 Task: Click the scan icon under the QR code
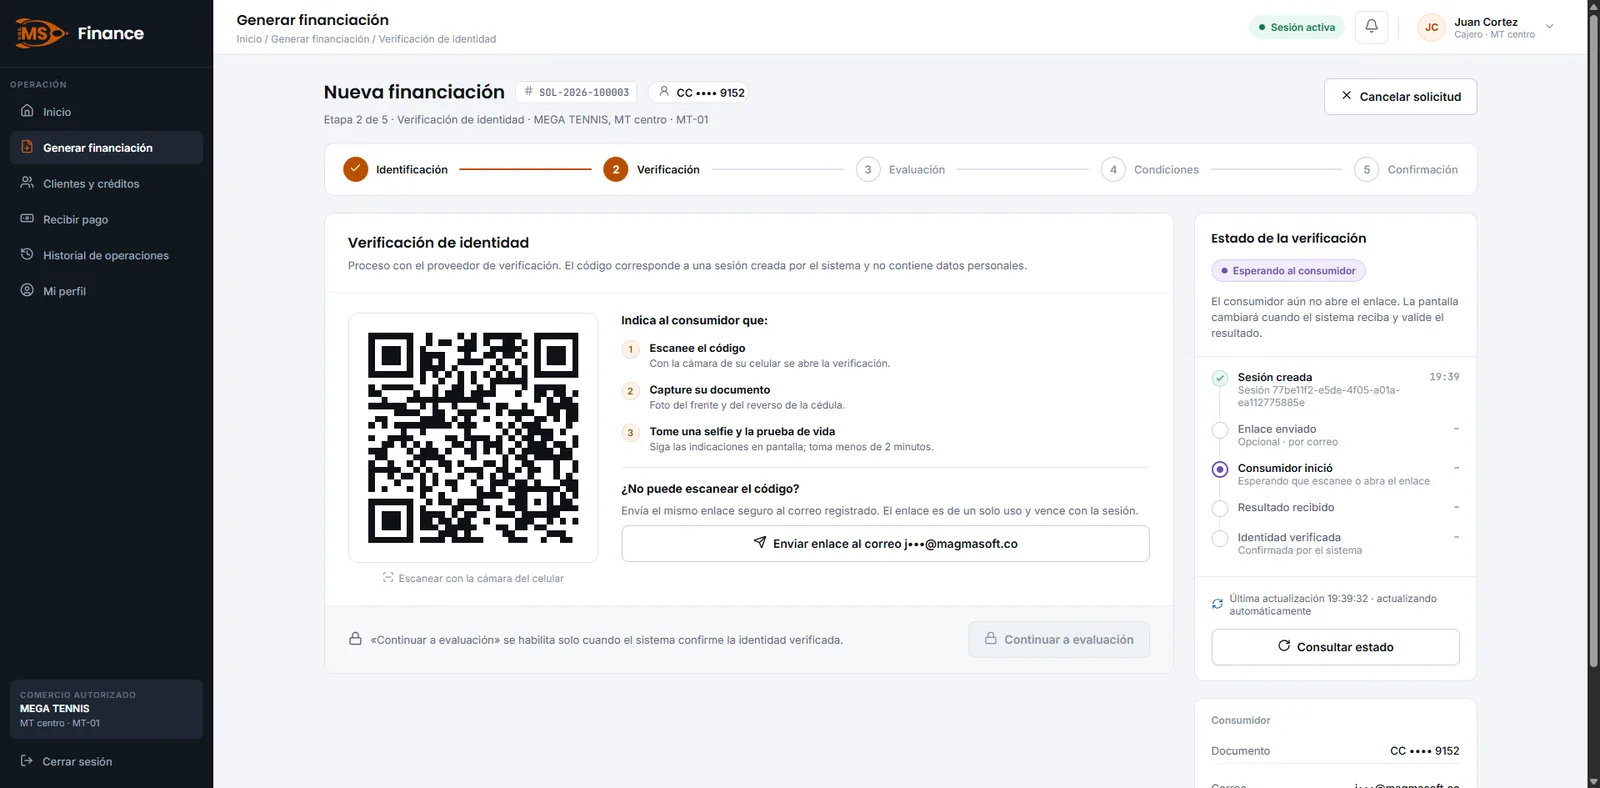tap(388, 578)
